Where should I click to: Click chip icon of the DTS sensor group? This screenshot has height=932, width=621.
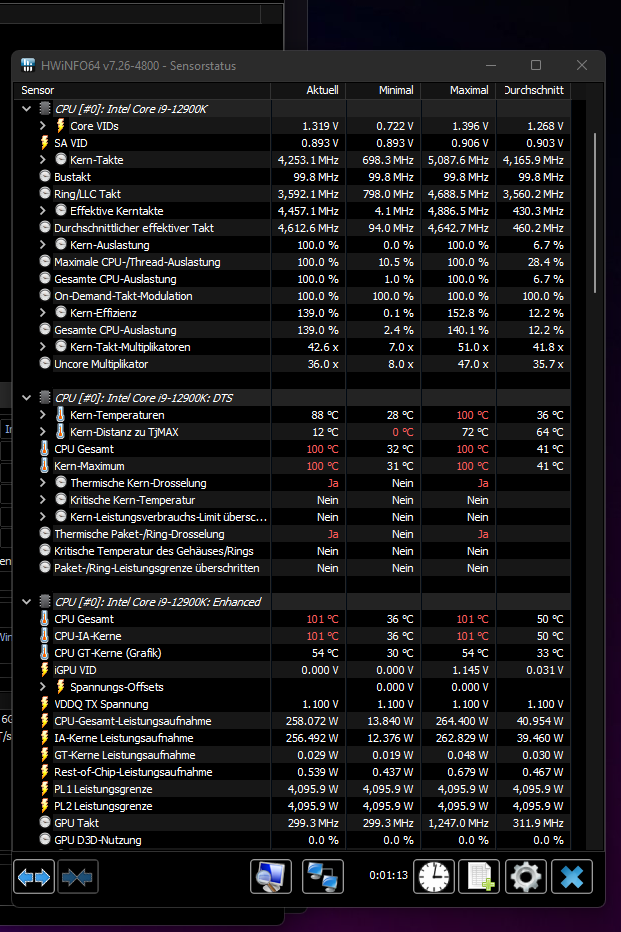[45, 398]
